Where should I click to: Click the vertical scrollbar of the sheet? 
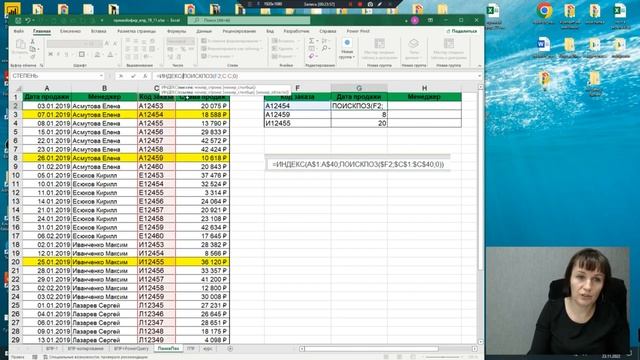coord(480,214)
